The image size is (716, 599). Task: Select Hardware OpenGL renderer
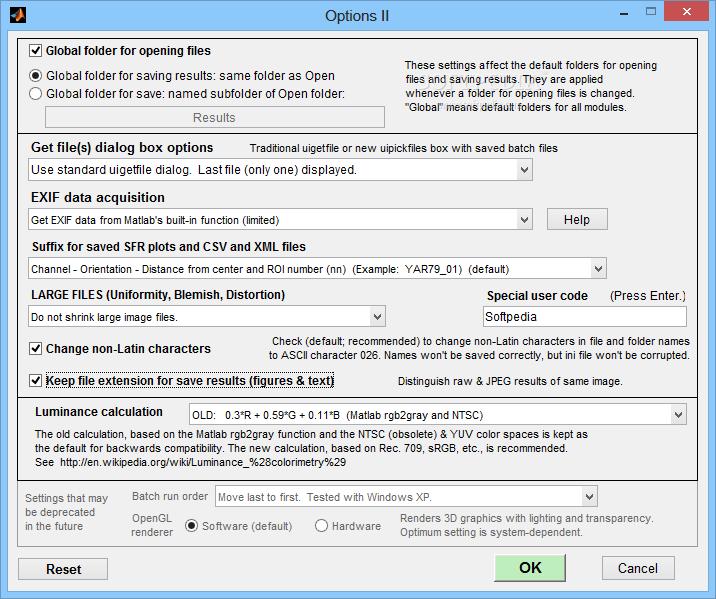(x=321, y=526)
